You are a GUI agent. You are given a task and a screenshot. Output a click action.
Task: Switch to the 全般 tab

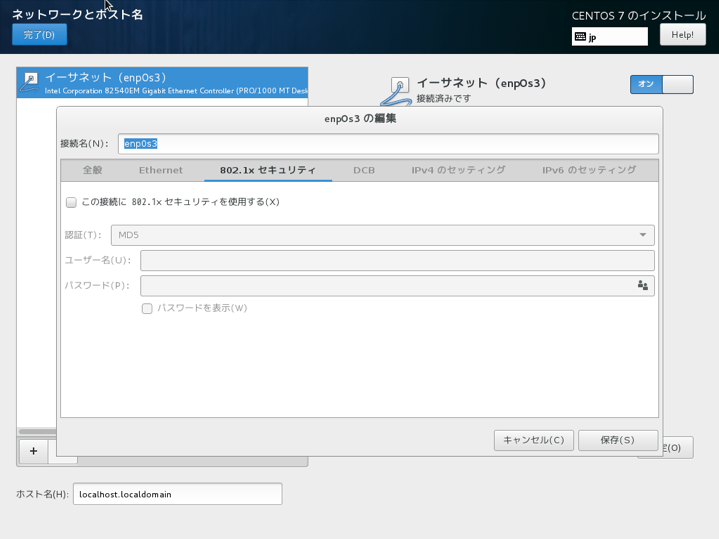point(92,170)
